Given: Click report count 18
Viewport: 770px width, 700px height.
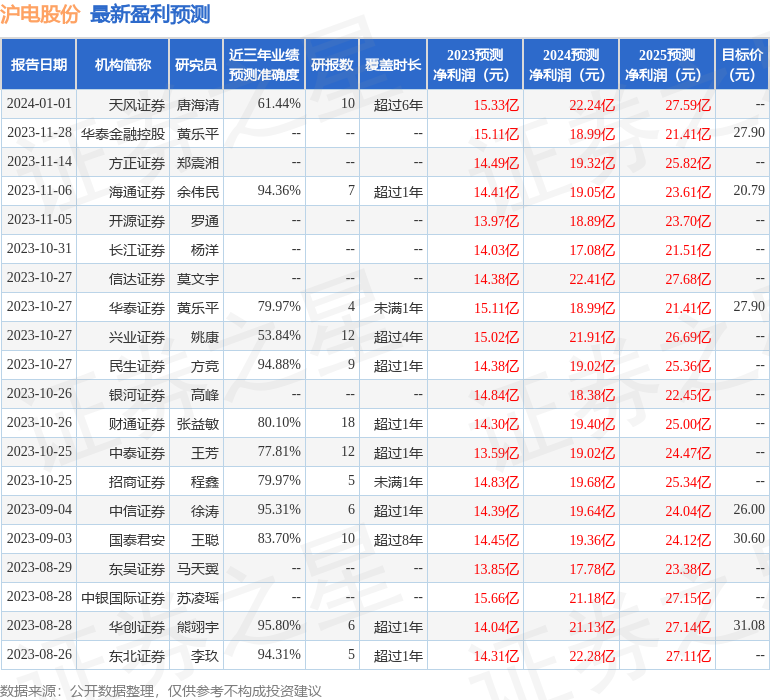Looking at the screenshot, I should 348,422.
